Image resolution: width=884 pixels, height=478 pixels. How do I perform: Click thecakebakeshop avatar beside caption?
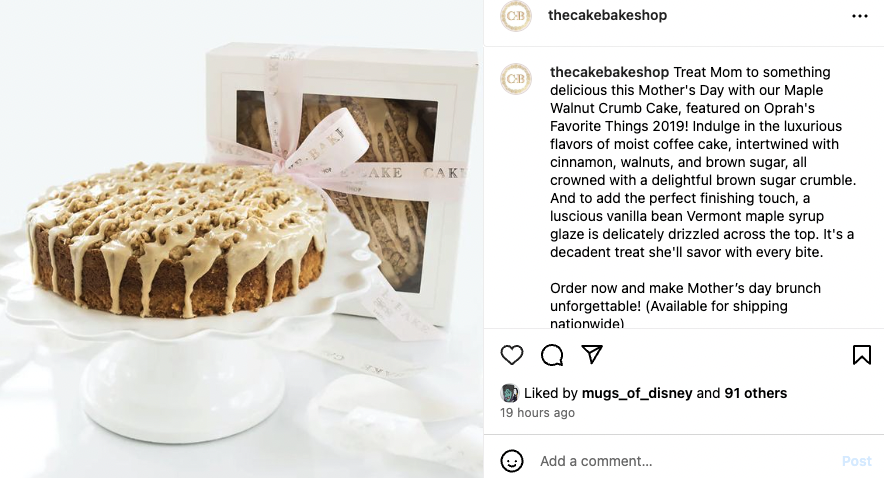[x=516, y=79]
